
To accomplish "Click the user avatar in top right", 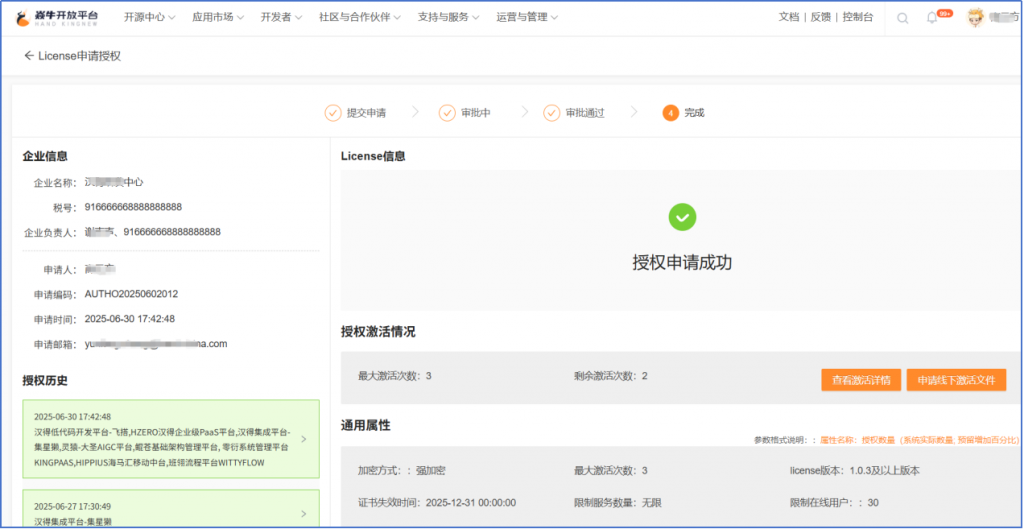I will [976, 18].
